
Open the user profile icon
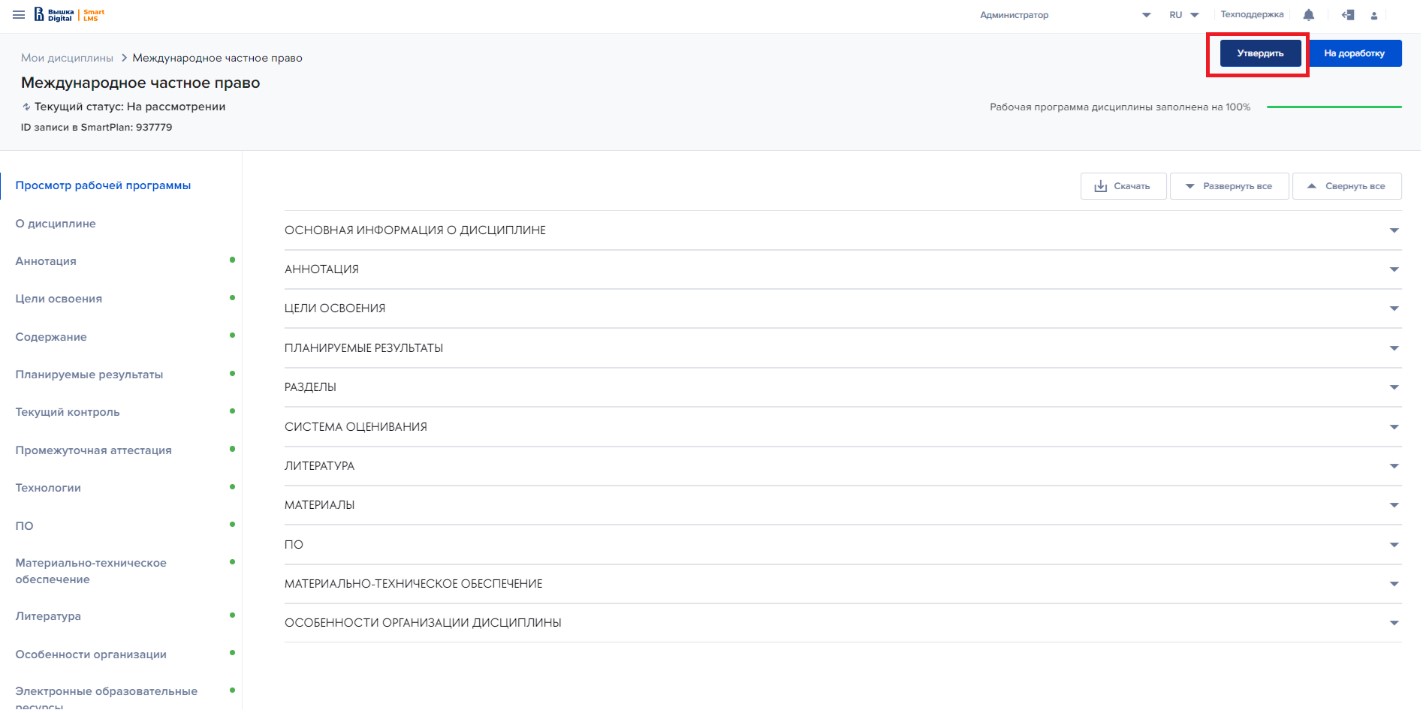pyautogui.click(x=1374, y=15)
